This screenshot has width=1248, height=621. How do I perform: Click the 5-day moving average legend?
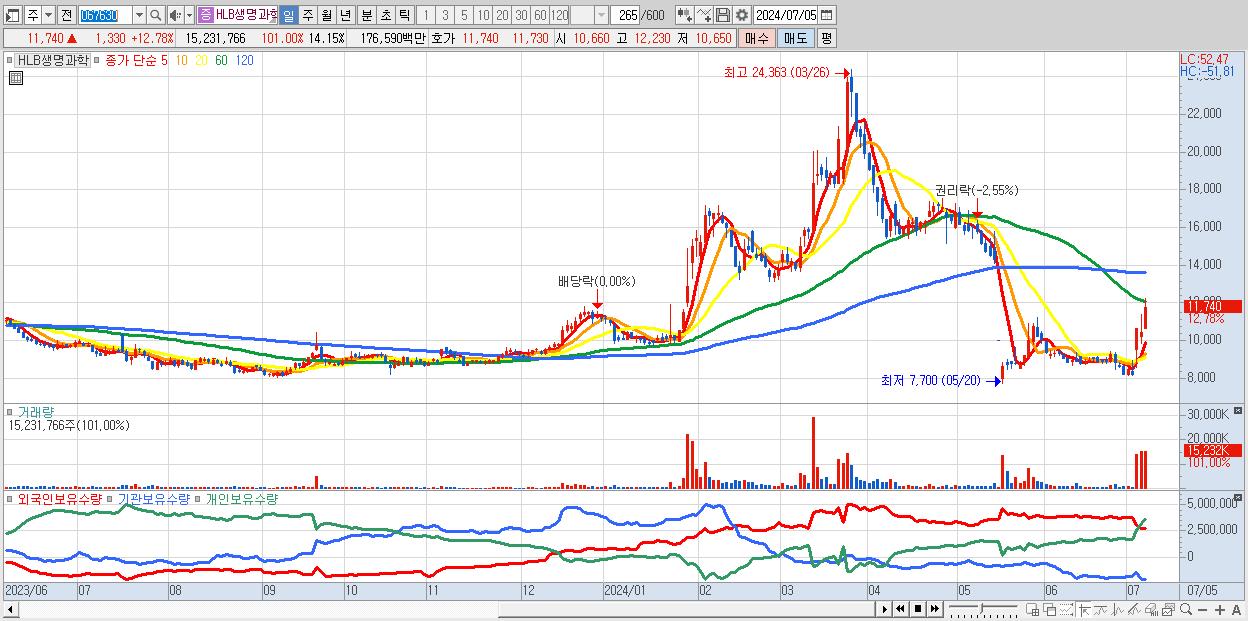click(164, 60)
